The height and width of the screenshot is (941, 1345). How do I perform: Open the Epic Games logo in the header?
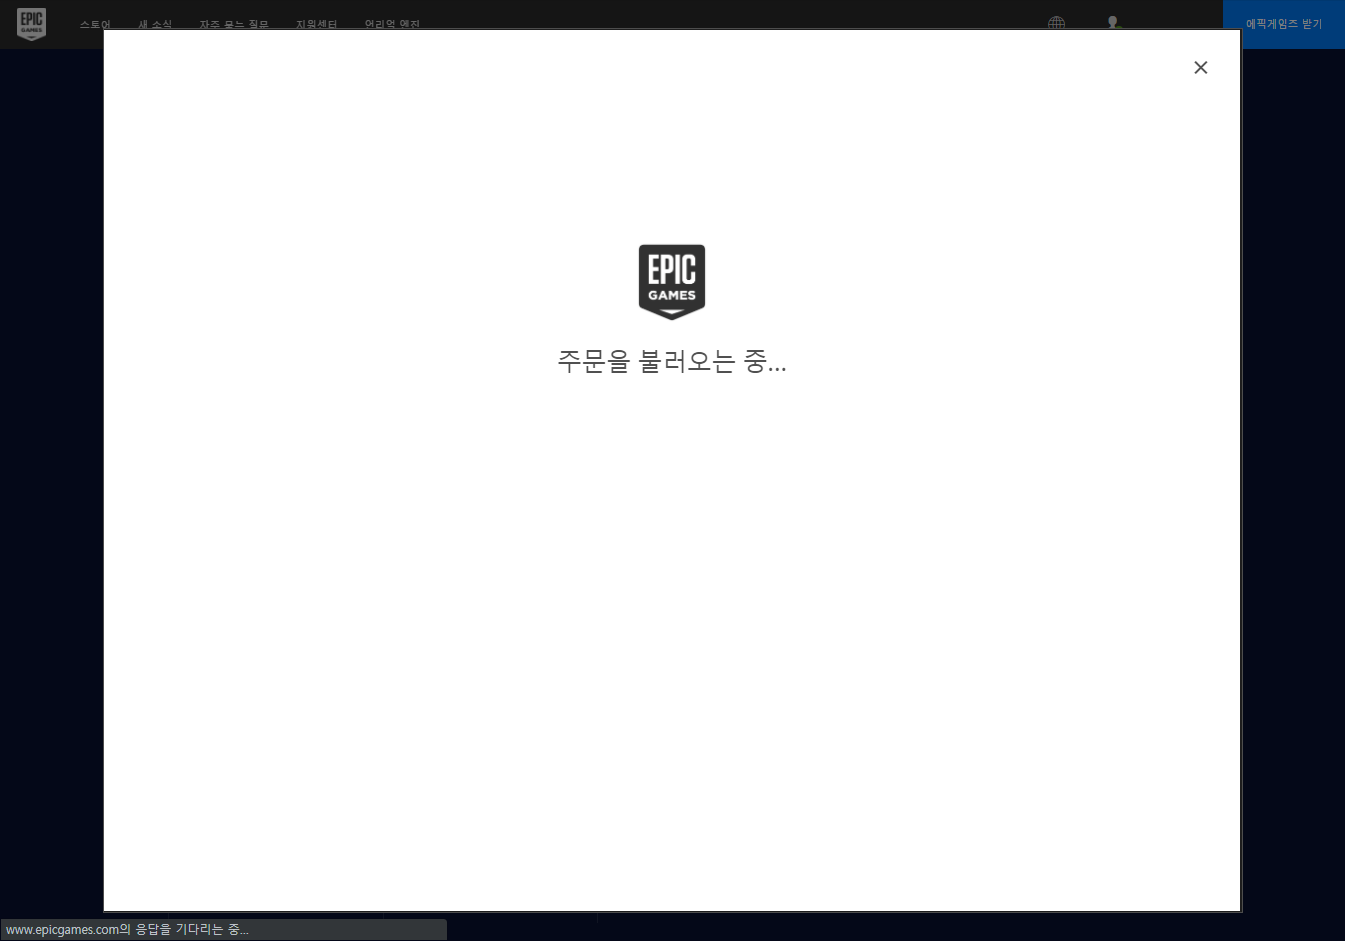32,23
